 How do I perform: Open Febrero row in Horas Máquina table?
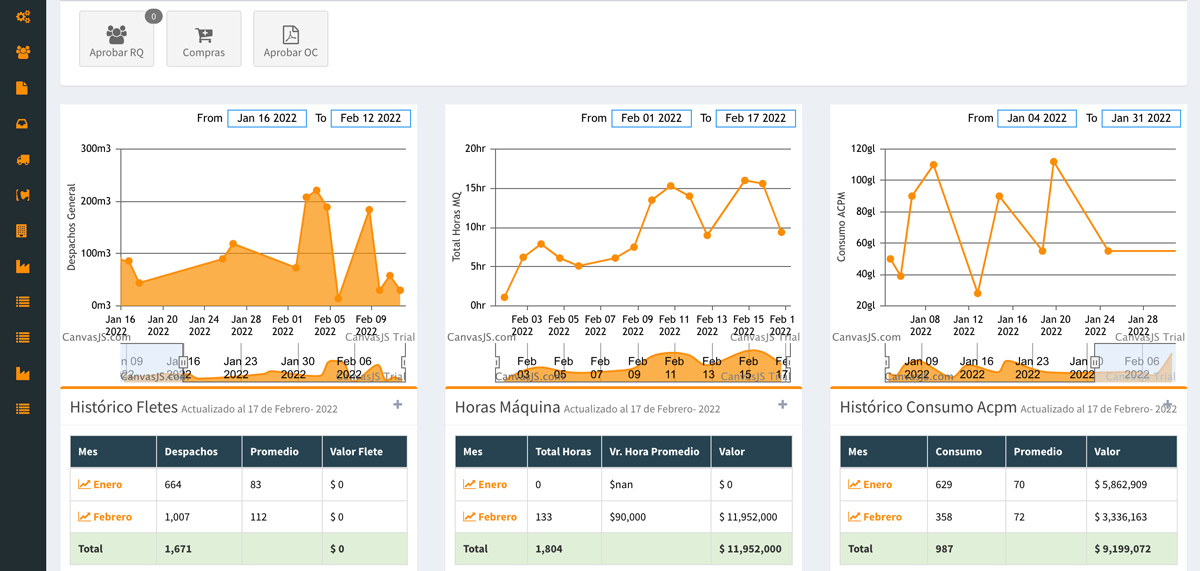pos(490,517)
